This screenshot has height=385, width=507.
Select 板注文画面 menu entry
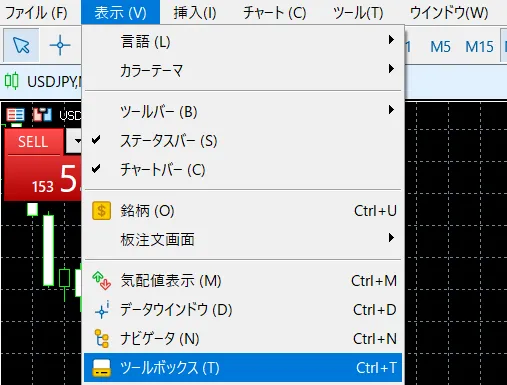243,239
